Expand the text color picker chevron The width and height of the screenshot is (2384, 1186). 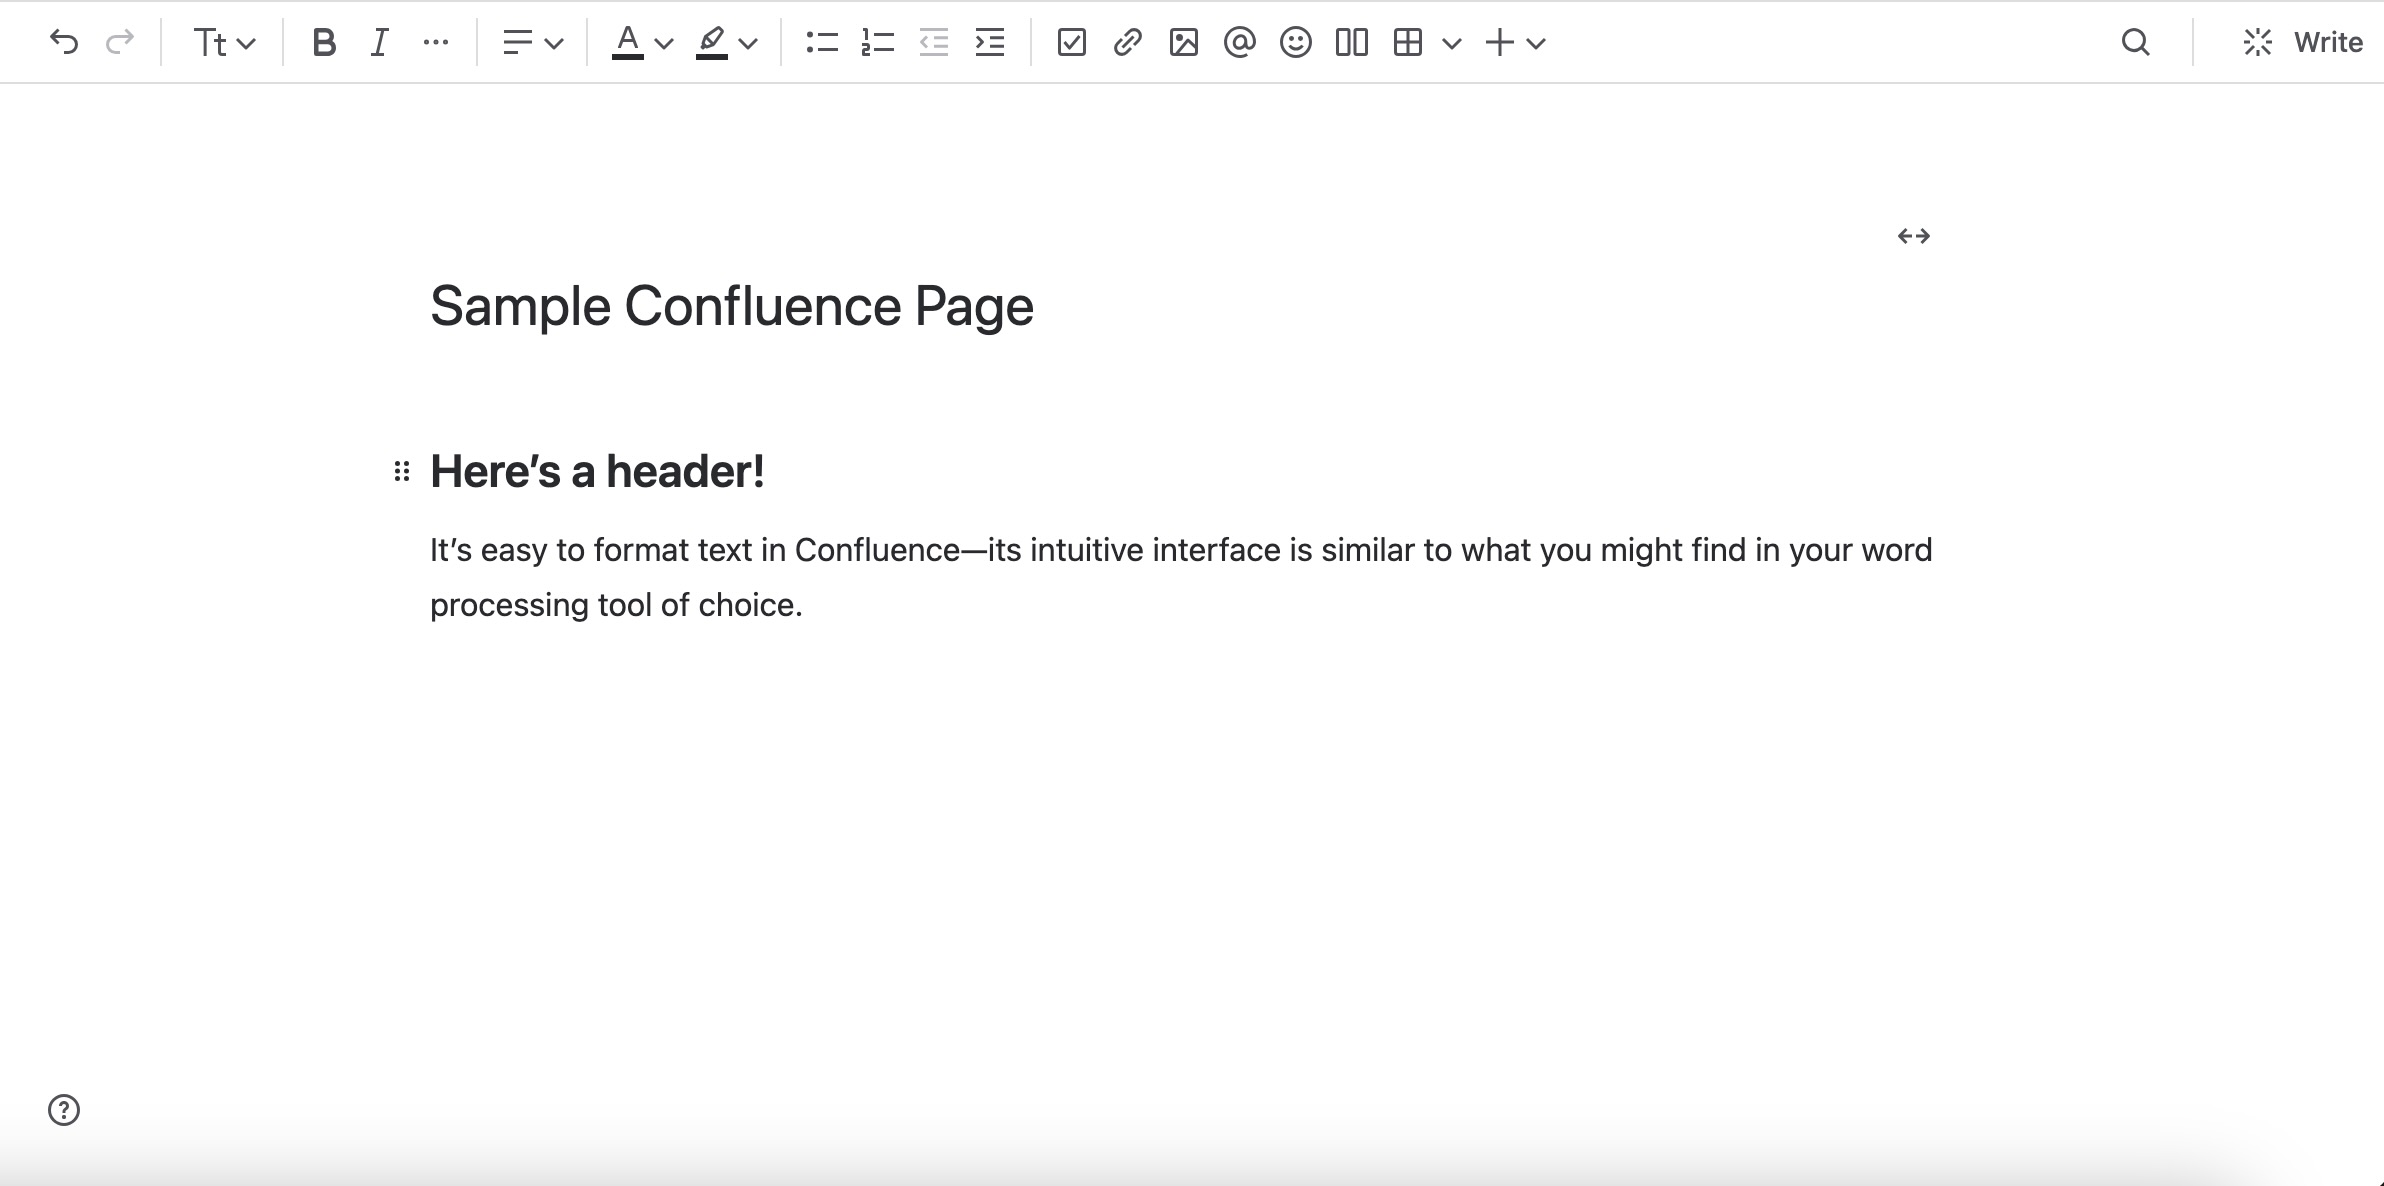664,43
